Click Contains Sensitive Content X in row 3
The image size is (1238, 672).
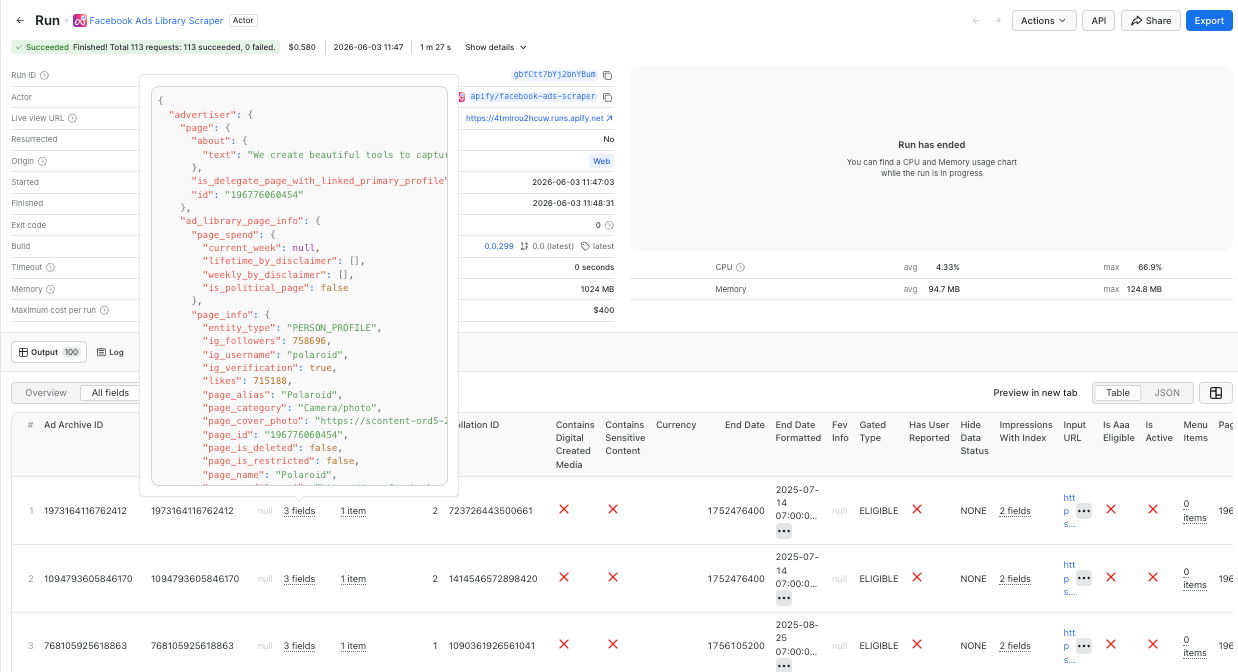click(x=613, y=644)
